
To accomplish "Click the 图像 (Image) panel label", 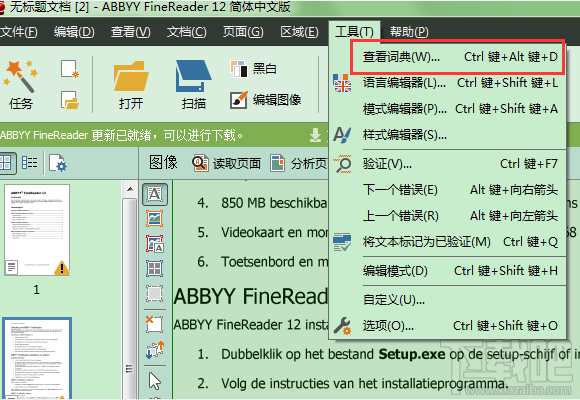I will (163, 162).
